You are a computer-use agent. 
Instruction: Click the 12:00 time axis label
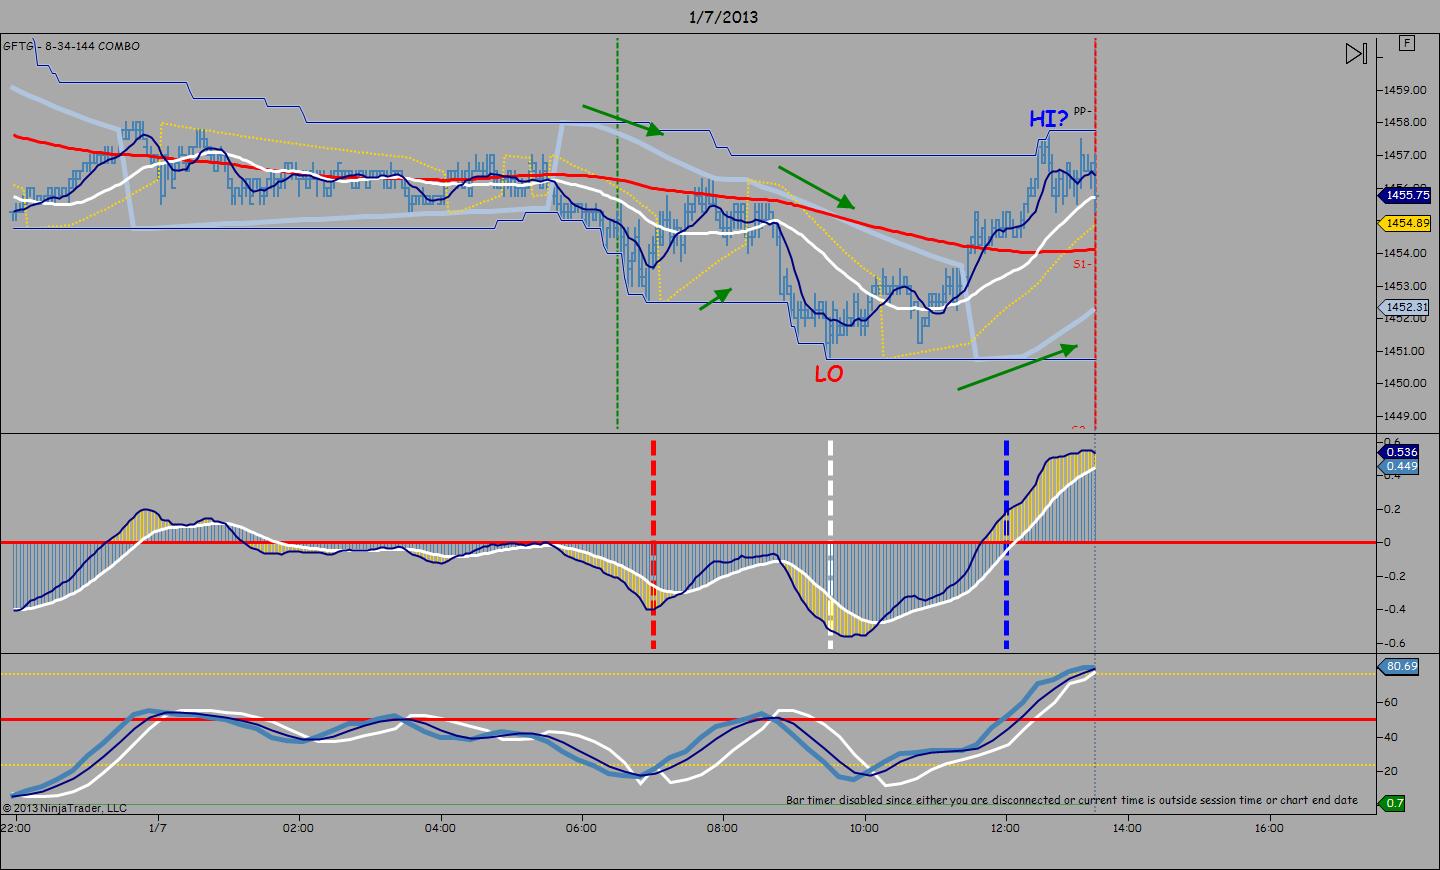click(1005, 828)
